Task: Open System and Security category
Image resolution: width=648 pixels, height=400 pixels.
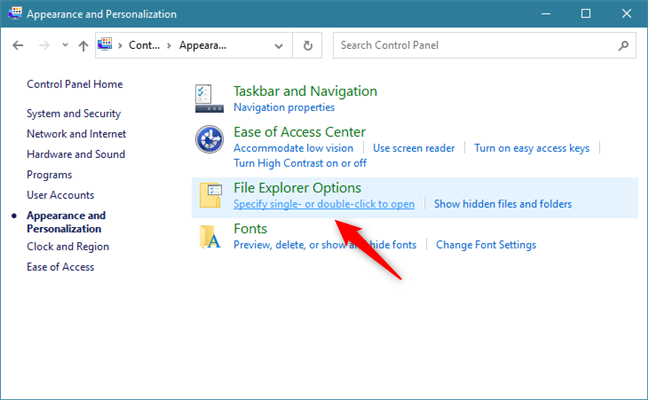Action: (x=74, y=114)
